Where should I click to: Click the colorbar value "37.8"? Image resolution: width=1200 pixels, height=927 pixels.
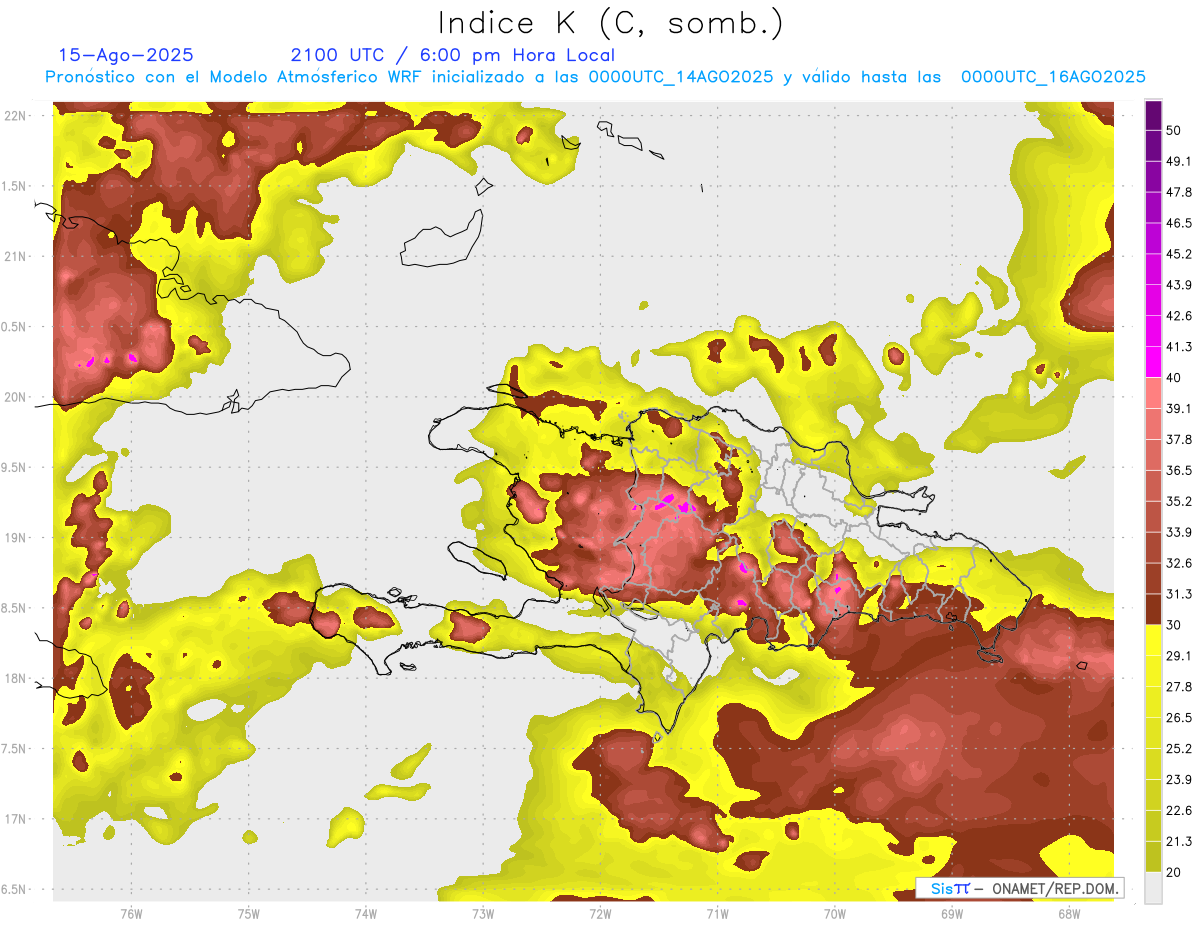1178,439
